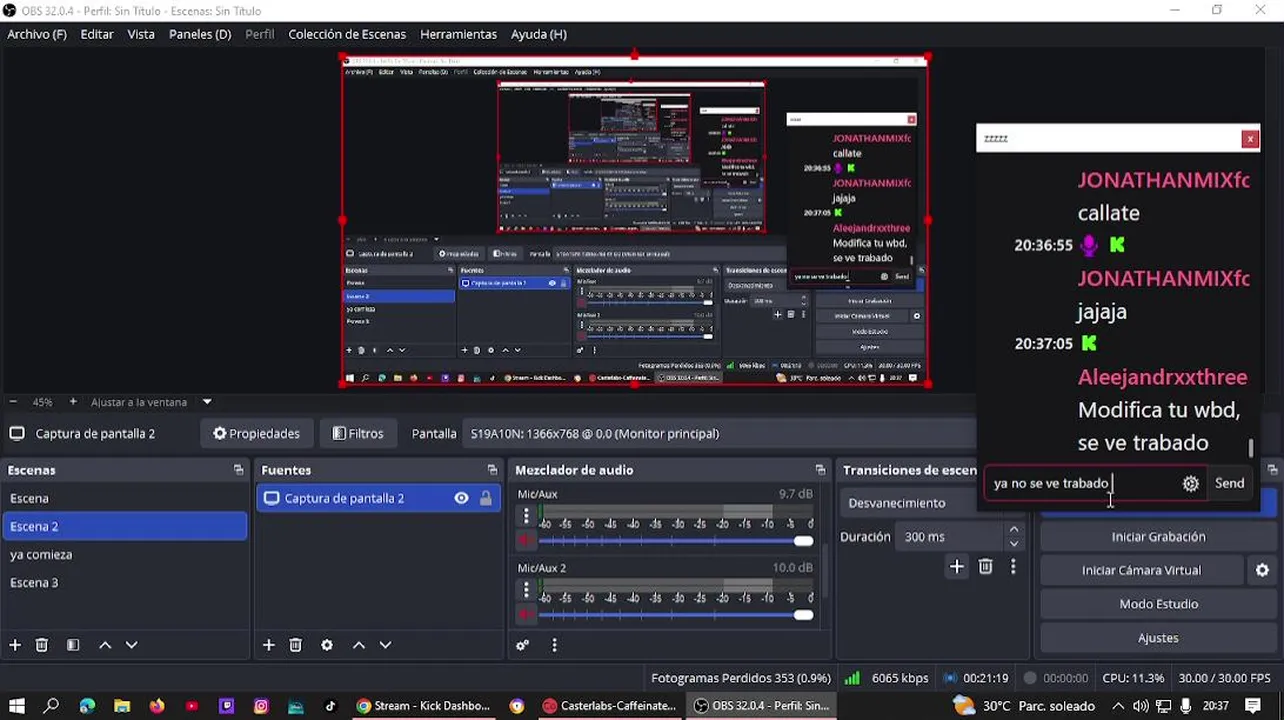
Task: Move the scene down with the down arrow
Action: [131, 645]
